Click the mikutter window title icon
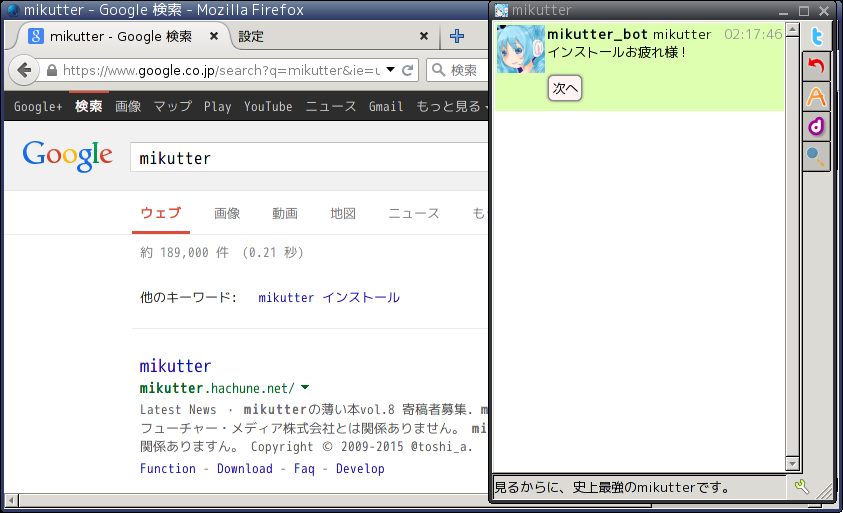This screenshot has height=513, width=843. [x=501, y=10]
